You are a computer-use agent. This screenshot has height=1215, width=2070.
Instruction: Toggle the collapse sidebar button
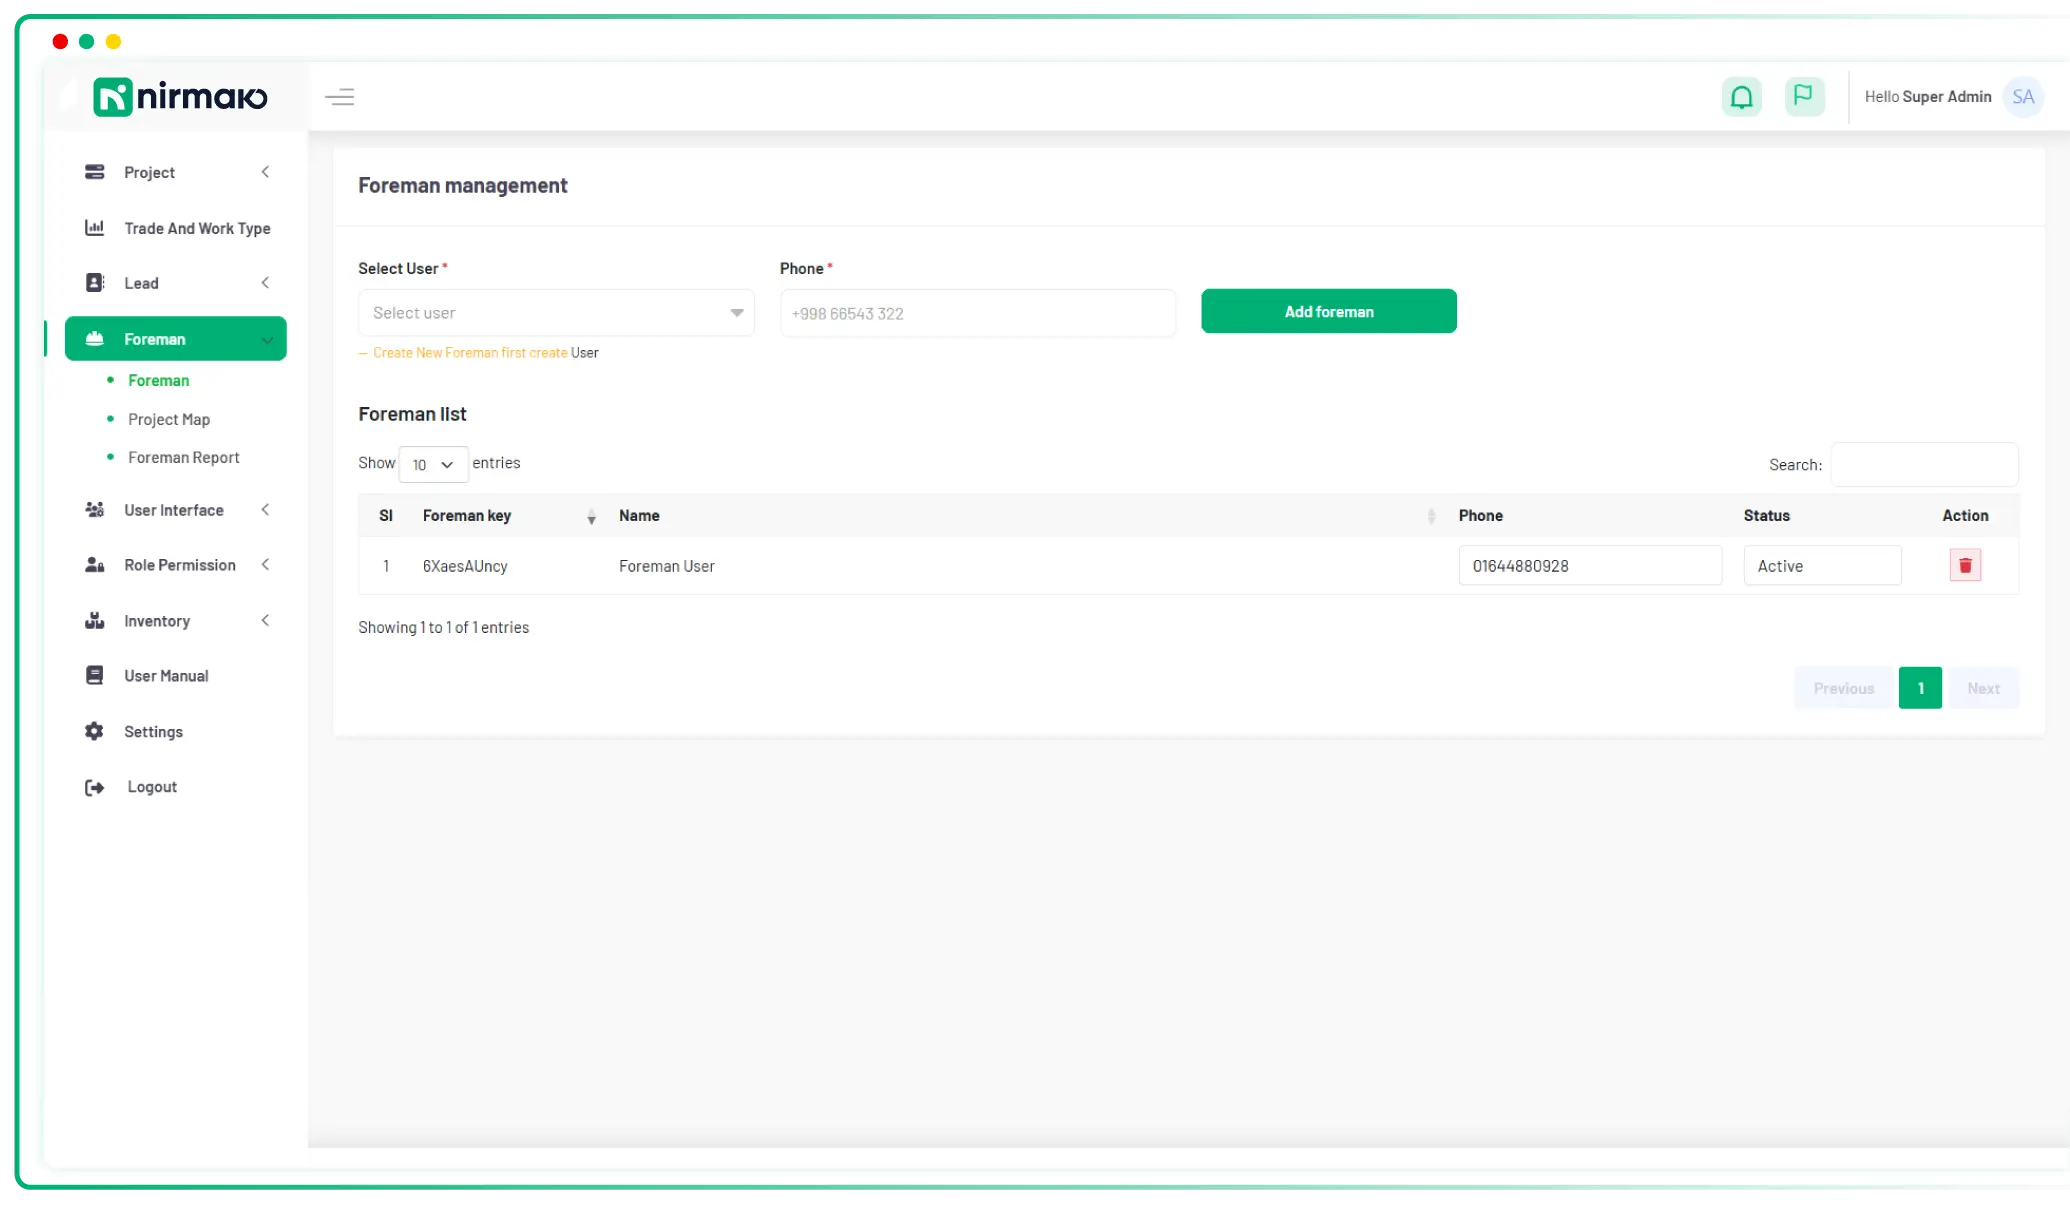[x=341, y=97]
